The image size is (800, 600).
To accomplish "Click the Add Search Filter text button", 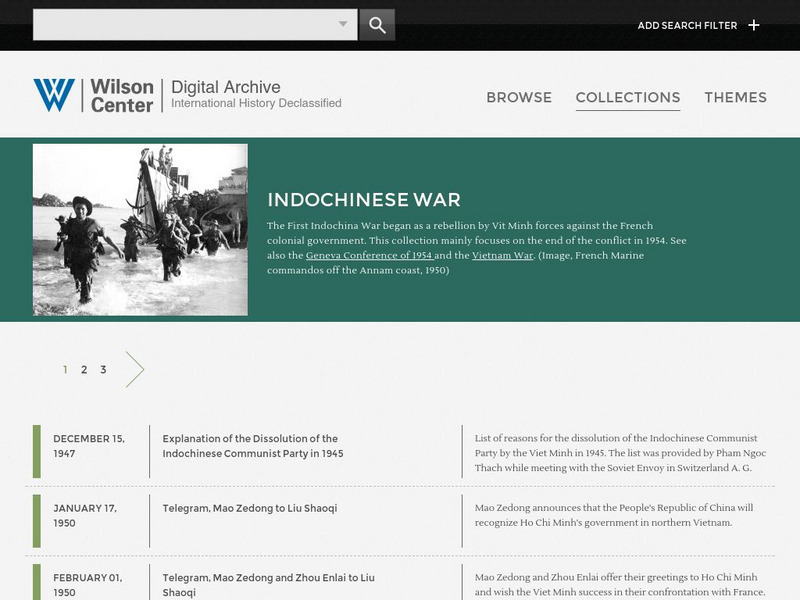I will point(687,25).
